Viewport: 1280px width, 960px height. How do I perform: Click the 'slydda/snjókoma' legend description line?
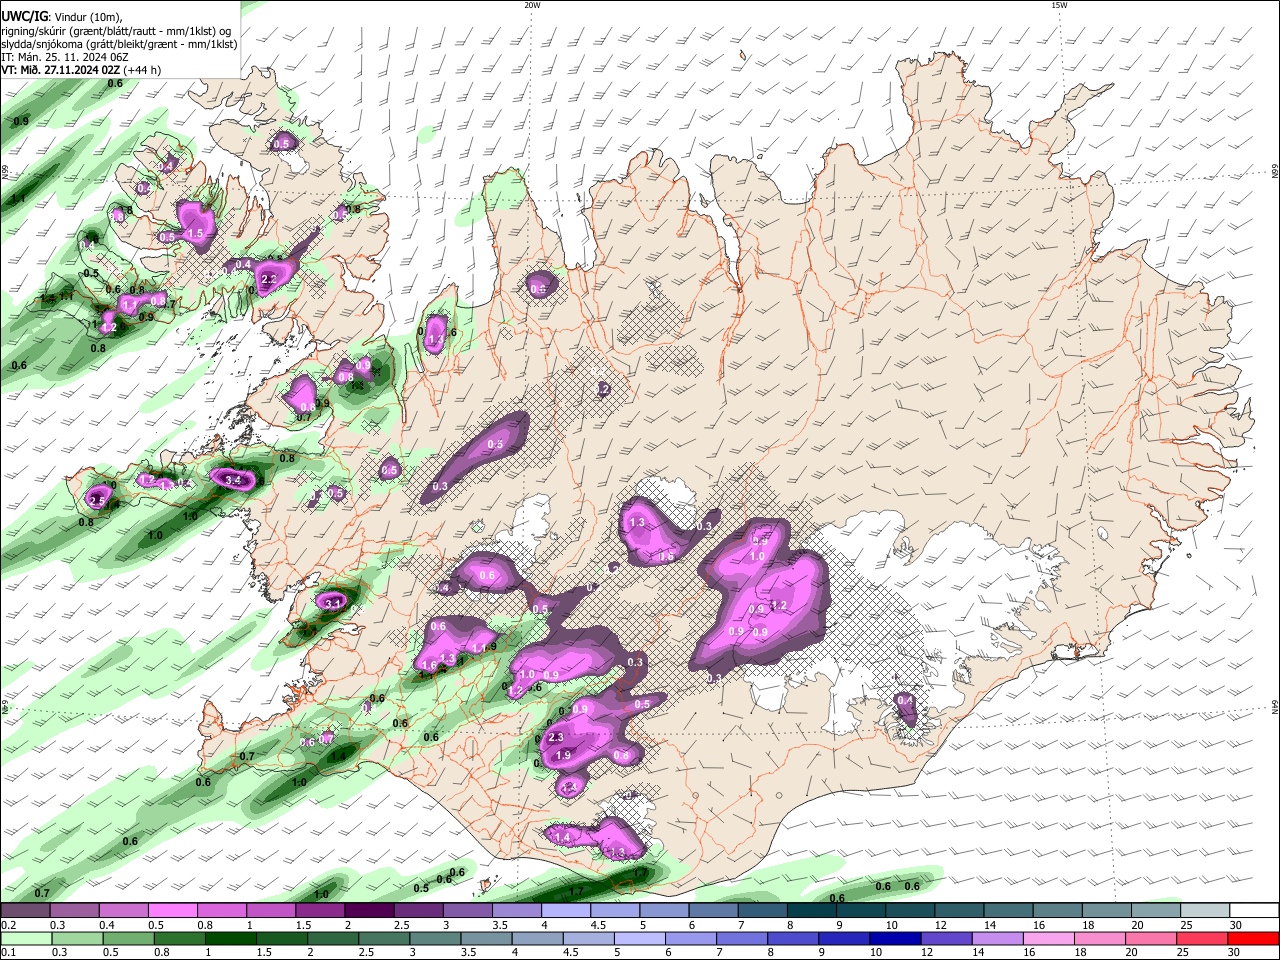(119, 44)
